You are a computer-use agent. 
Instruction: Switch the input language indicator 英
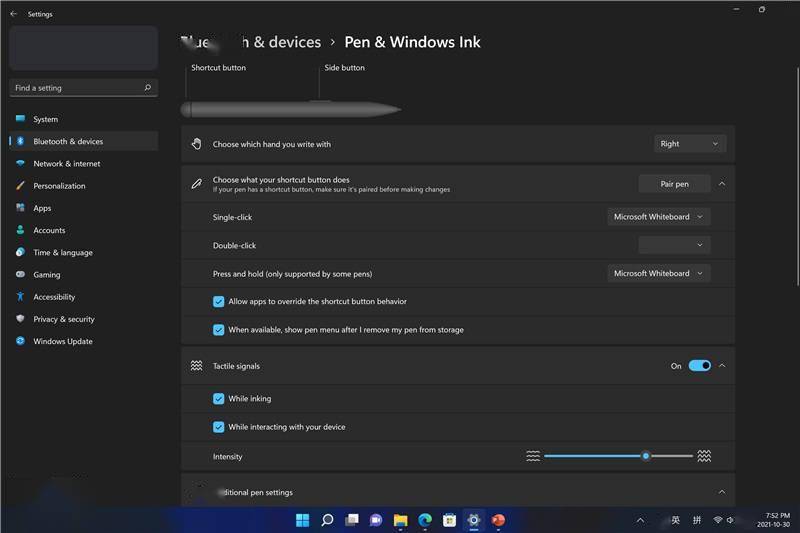click(x=676, y=520)
